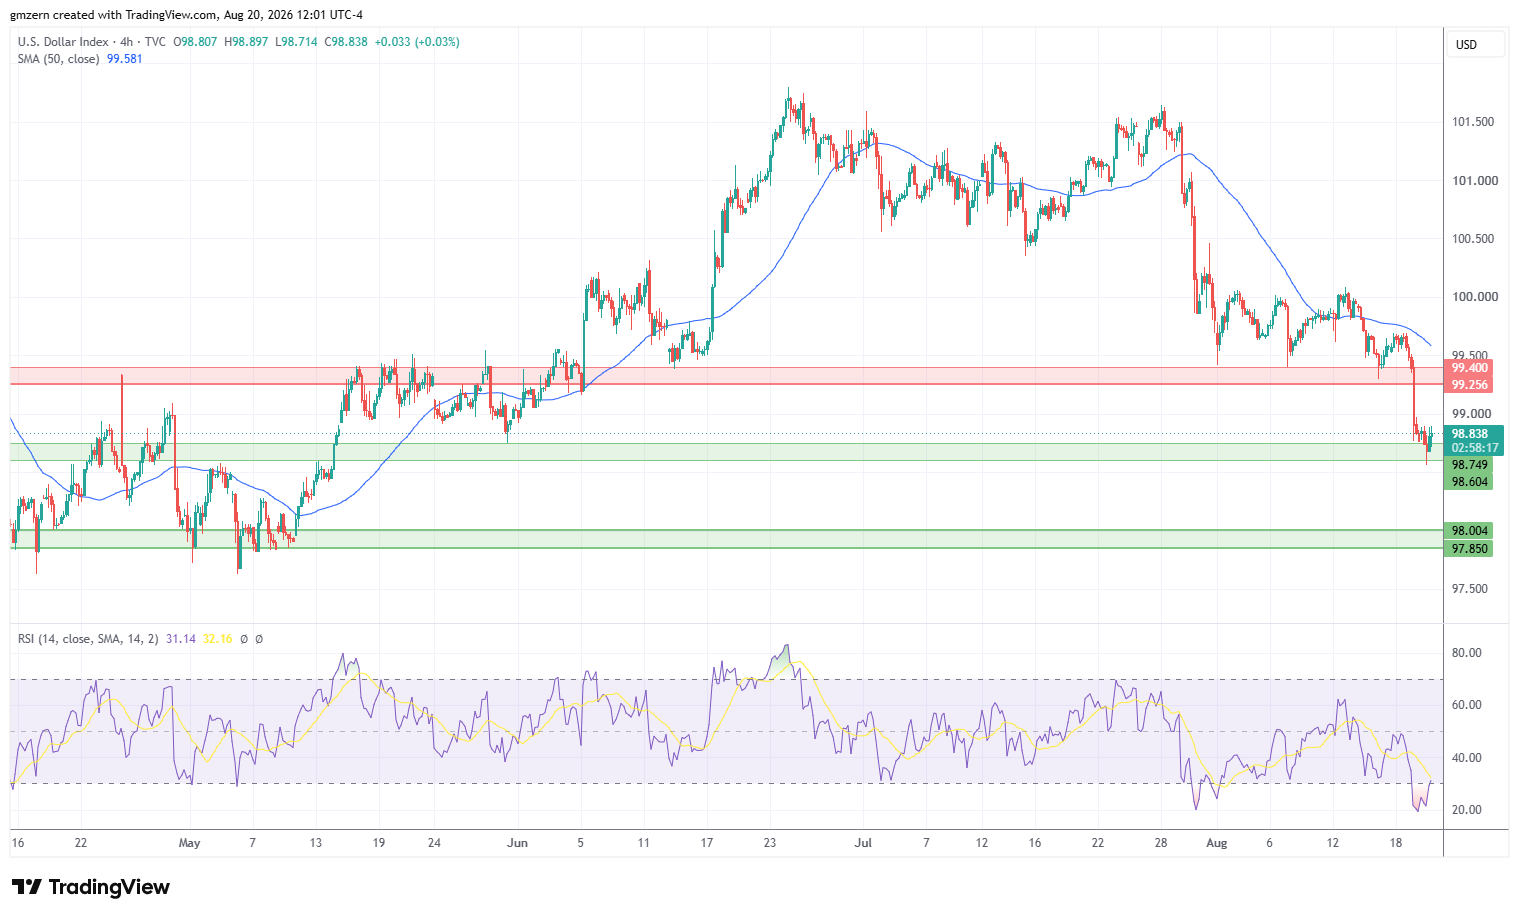The width and height of the screenshot is (1519, 917).
Task: Click the RSI (14, close, SMA, 14, 2) label
Action: (88, 638)
